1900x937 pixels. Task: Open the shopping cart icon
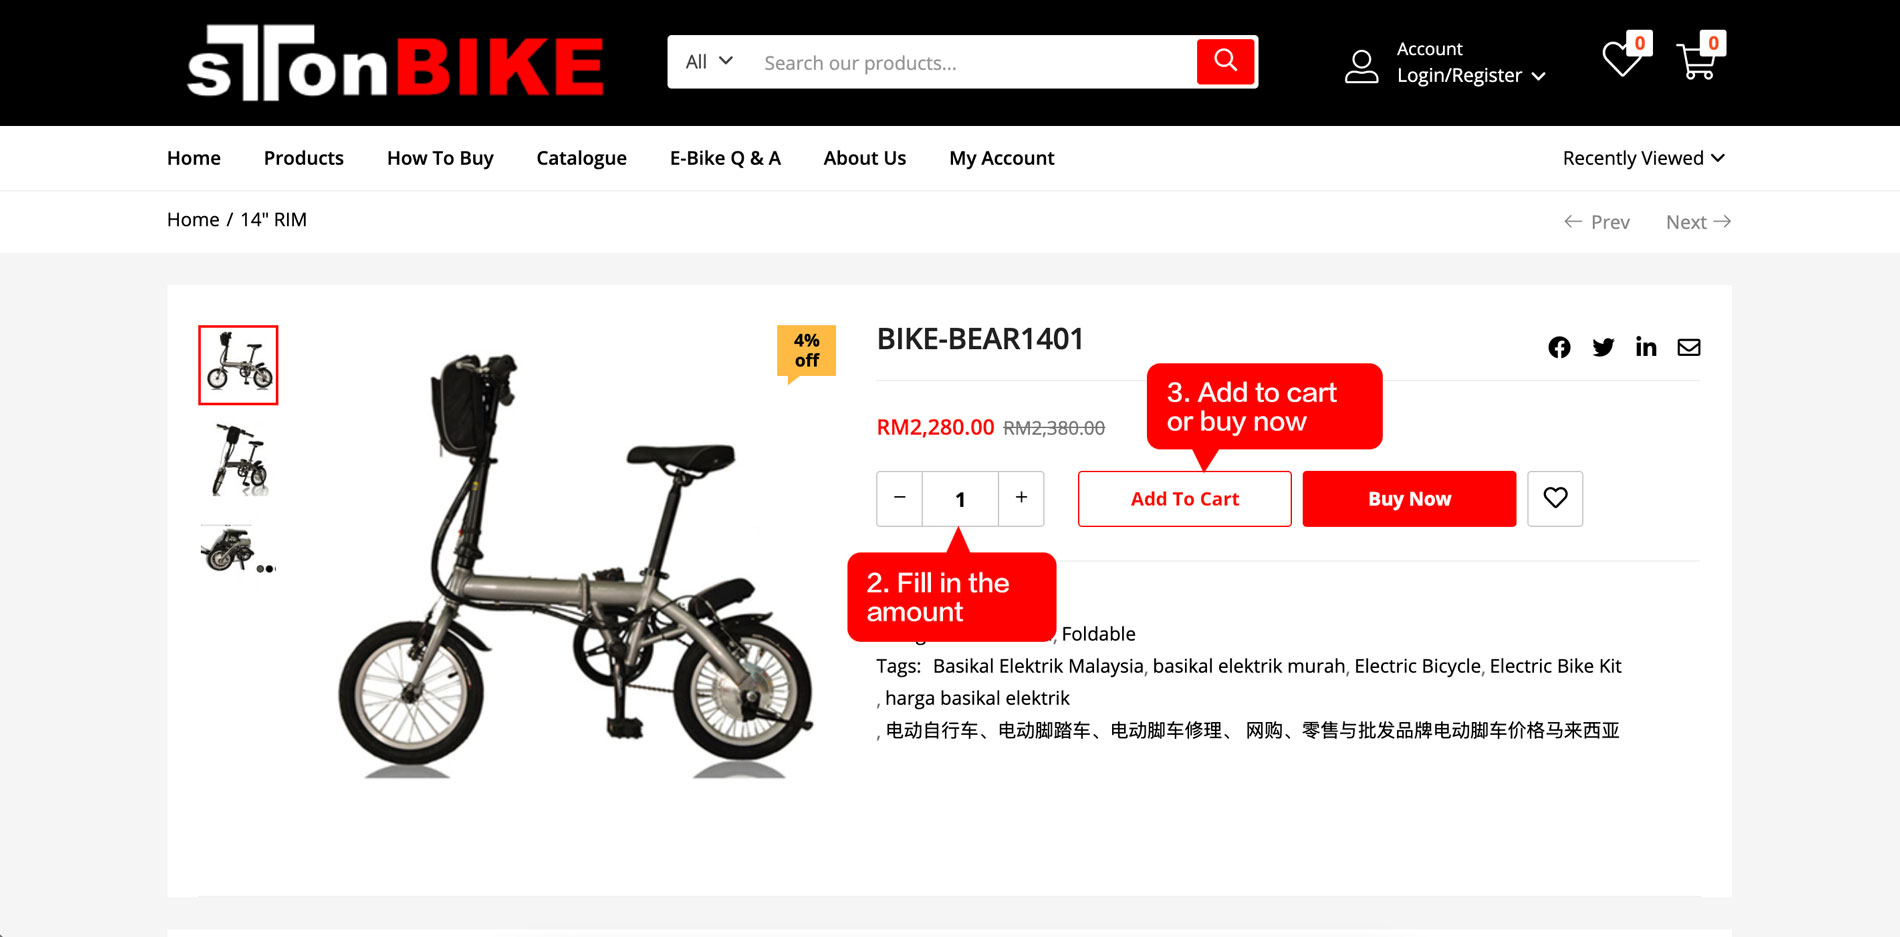[x=1696, y=62]
